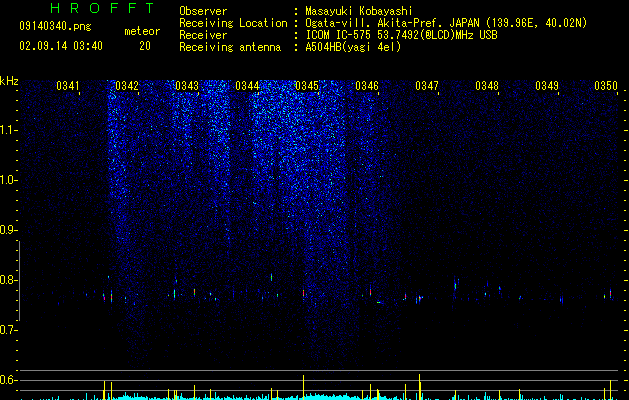Click the kHz axis unit label
Image resolution: width=629 pixels, height=400 pixels.
pos(9,81)
